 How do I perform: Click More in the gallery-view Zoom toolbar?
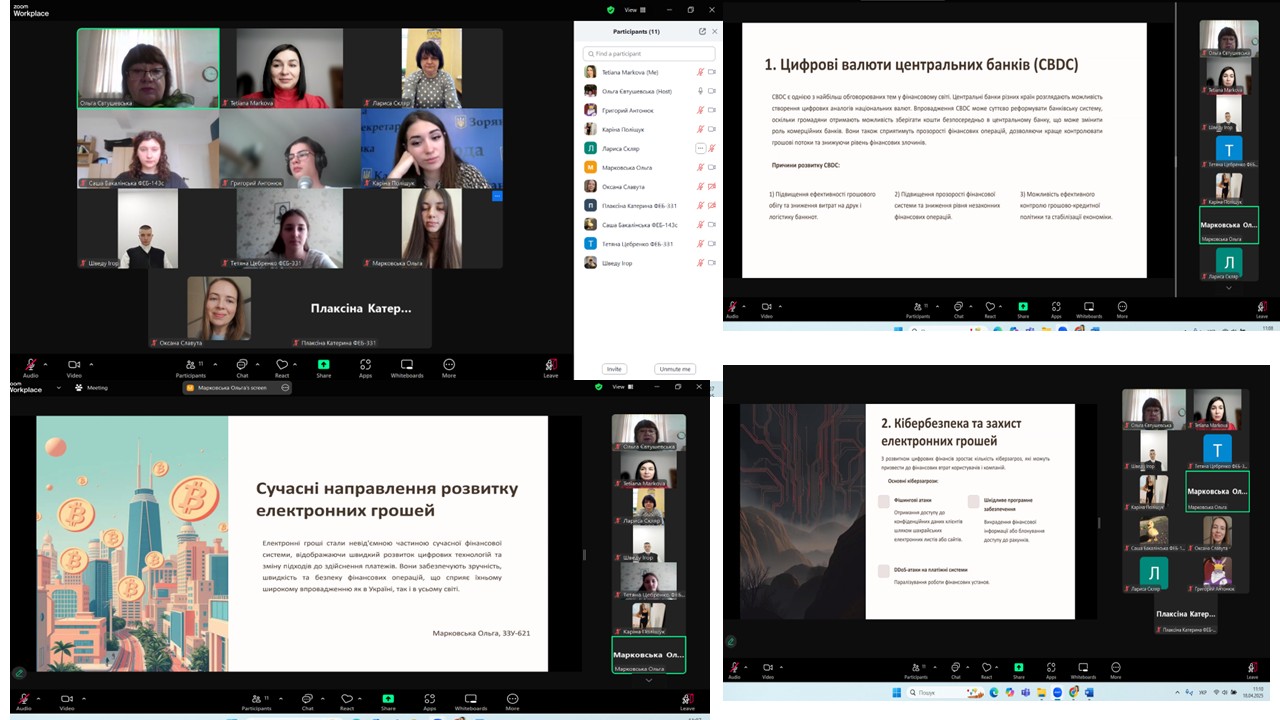coord(449,367)
